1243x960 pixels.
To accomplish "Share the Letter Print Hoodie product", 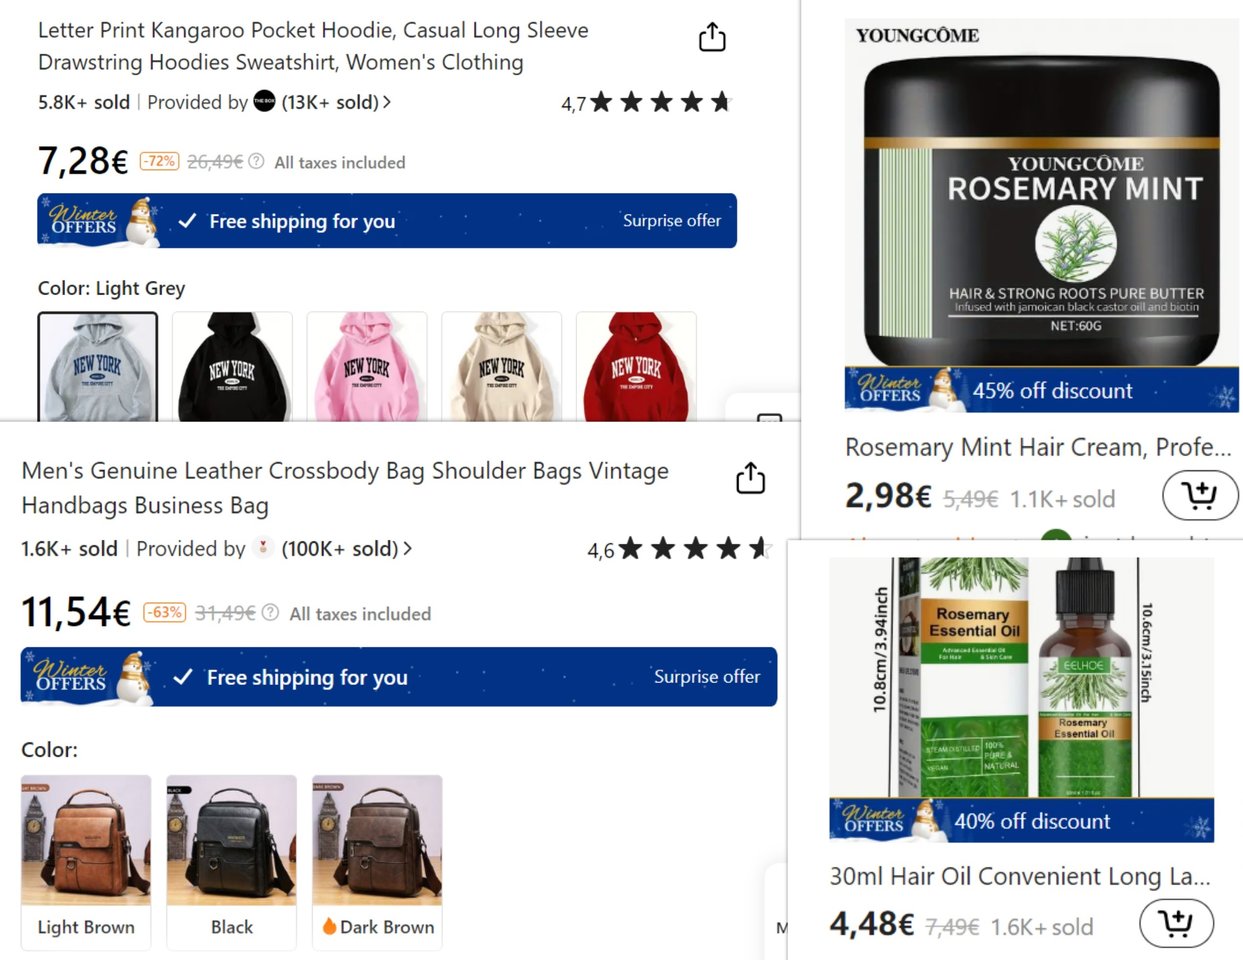I will click(712, 38).
